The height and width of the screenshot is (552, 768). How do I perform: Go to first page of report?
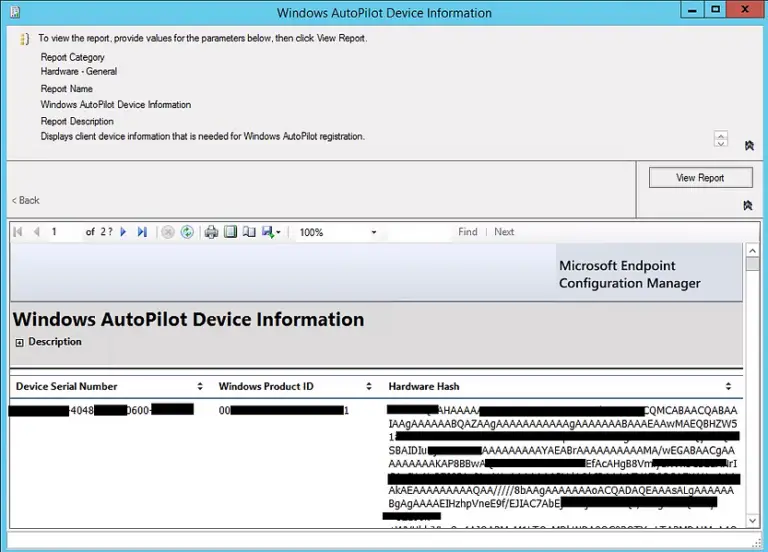pos(18,232)
